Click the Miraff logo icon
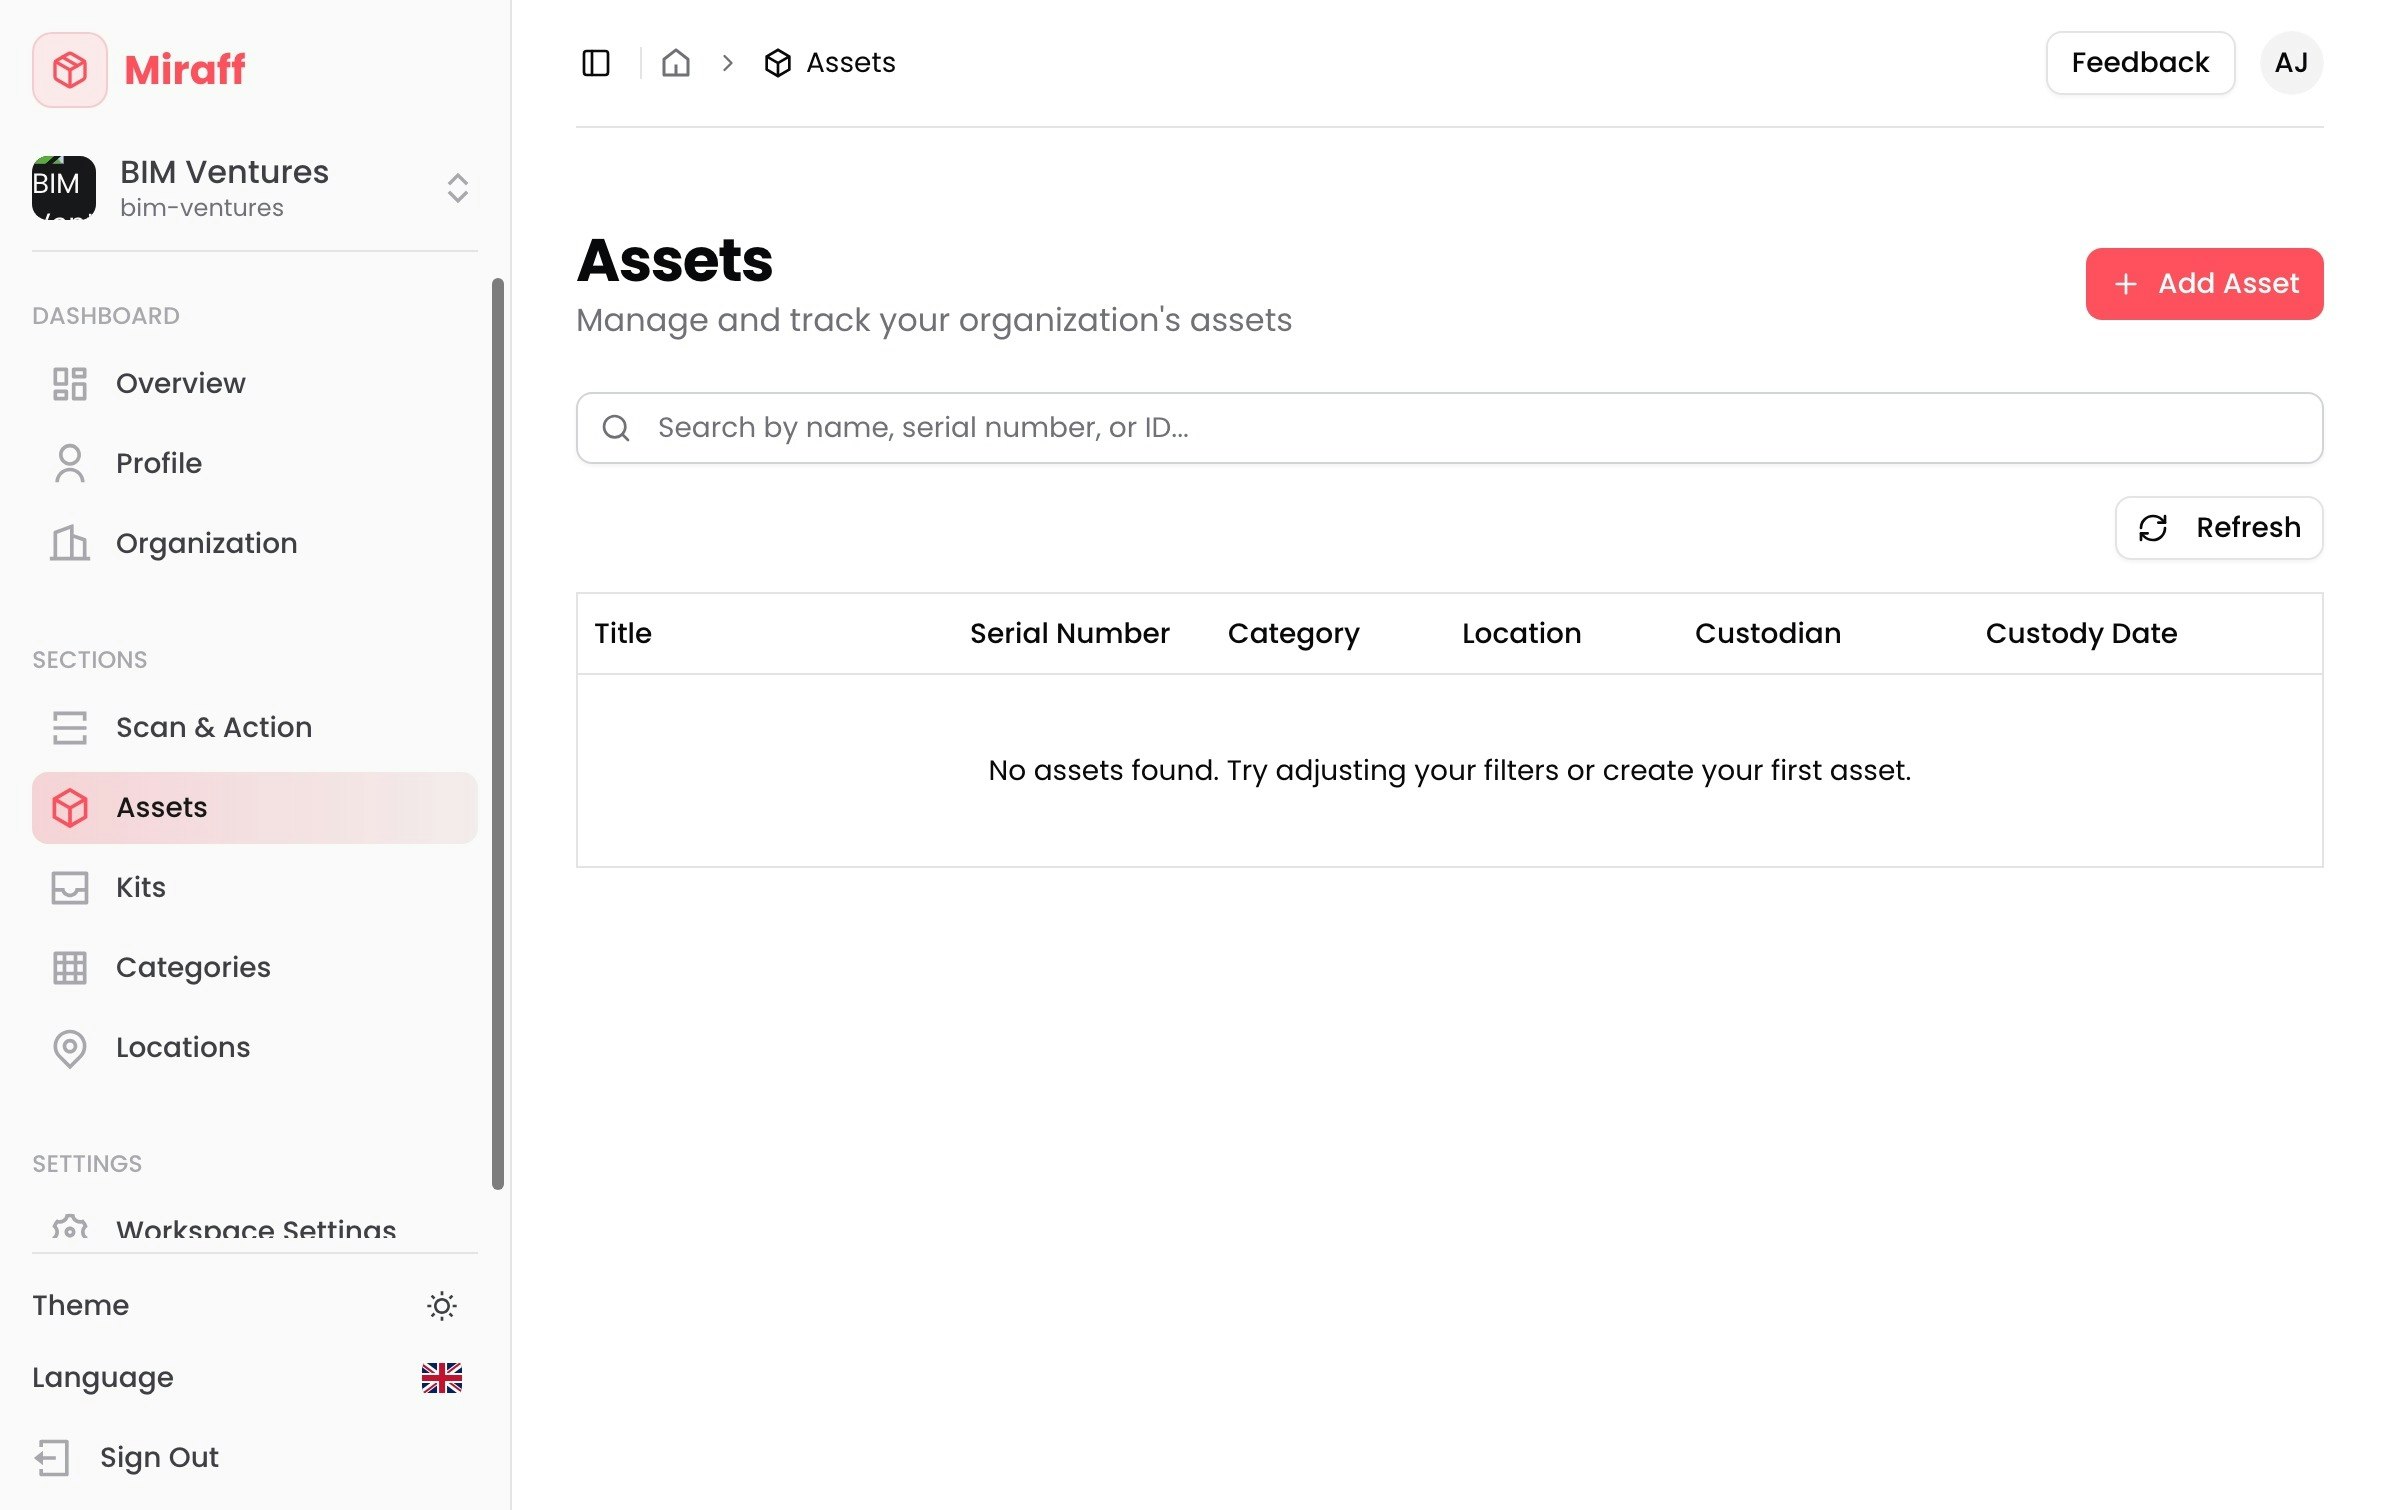This screenshot has width=2388, height=1510. (x=70, y=70)
